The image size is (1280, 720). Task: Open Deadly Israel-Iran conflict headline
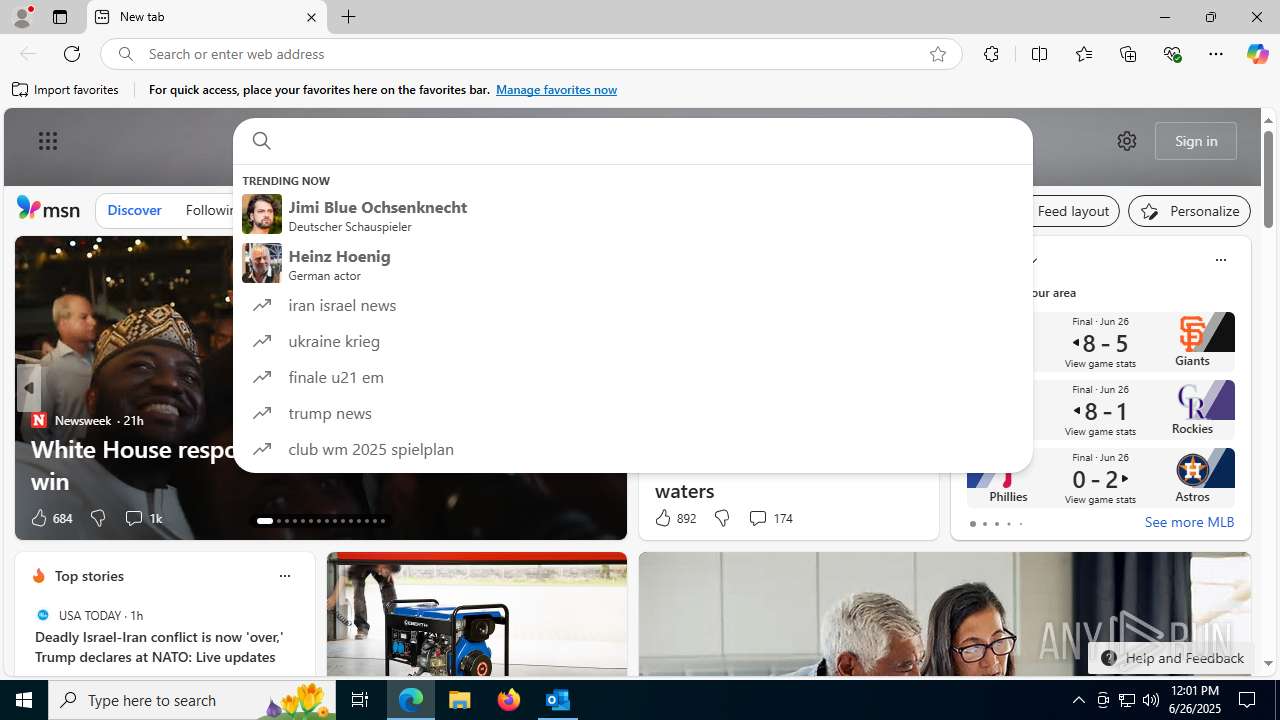click(160, 647)
